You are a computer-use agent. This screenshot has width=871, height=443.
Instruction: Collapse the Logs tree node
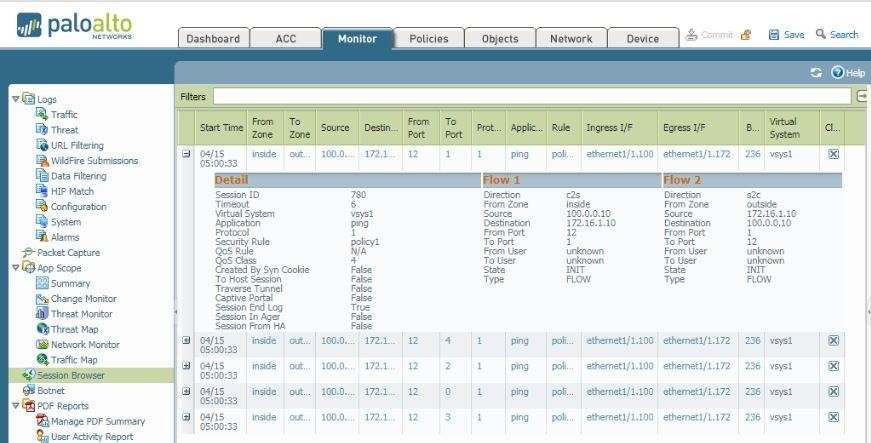(15, 99)
